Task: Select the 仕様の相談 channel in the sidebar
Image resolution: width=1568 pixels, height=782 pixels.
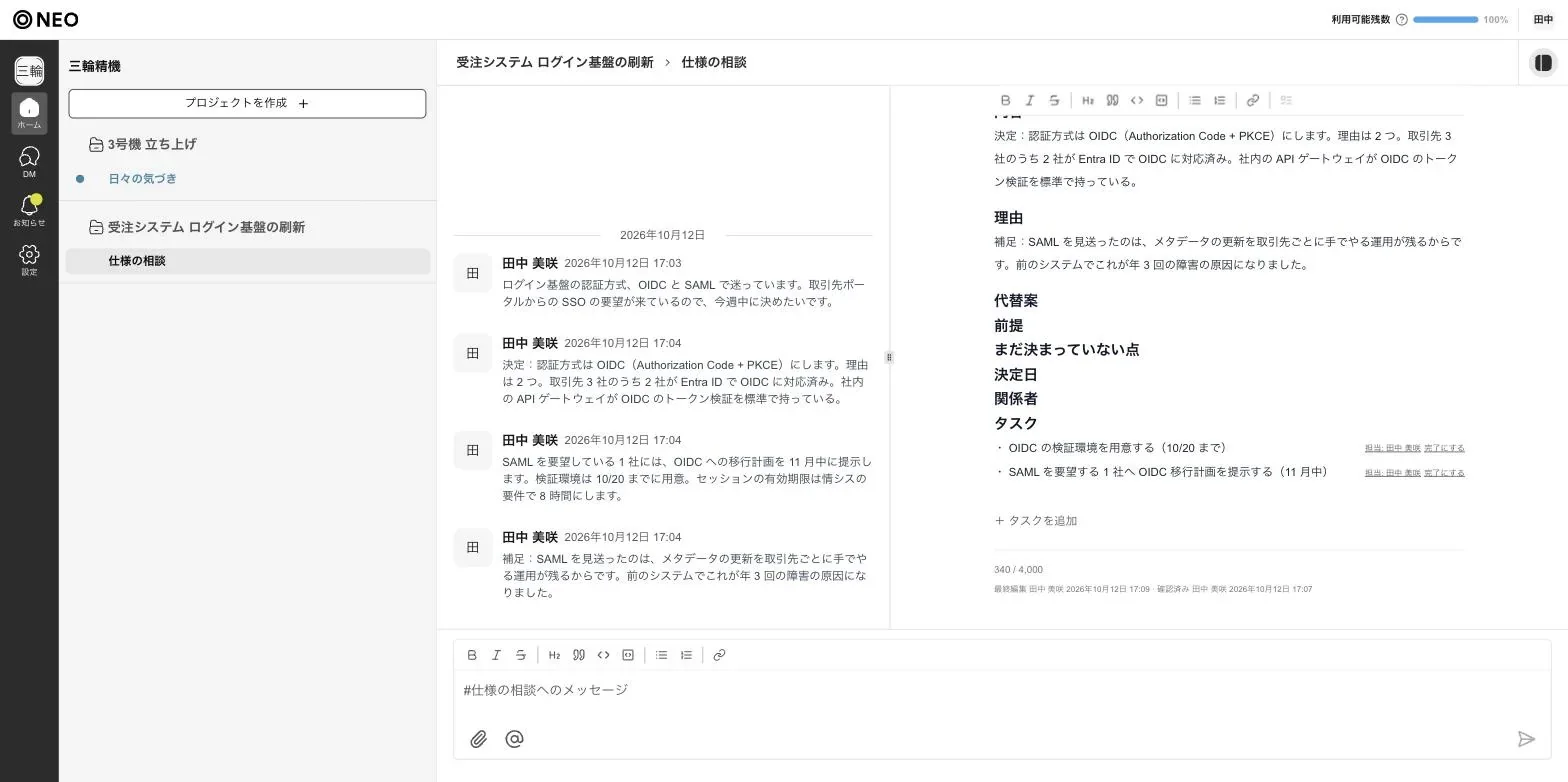Action: pyautogui.click(x=248, y=261)
